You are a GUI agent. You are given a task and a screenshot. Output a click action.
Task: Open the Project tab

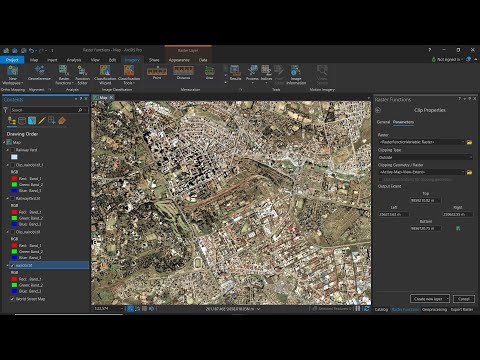12,60
